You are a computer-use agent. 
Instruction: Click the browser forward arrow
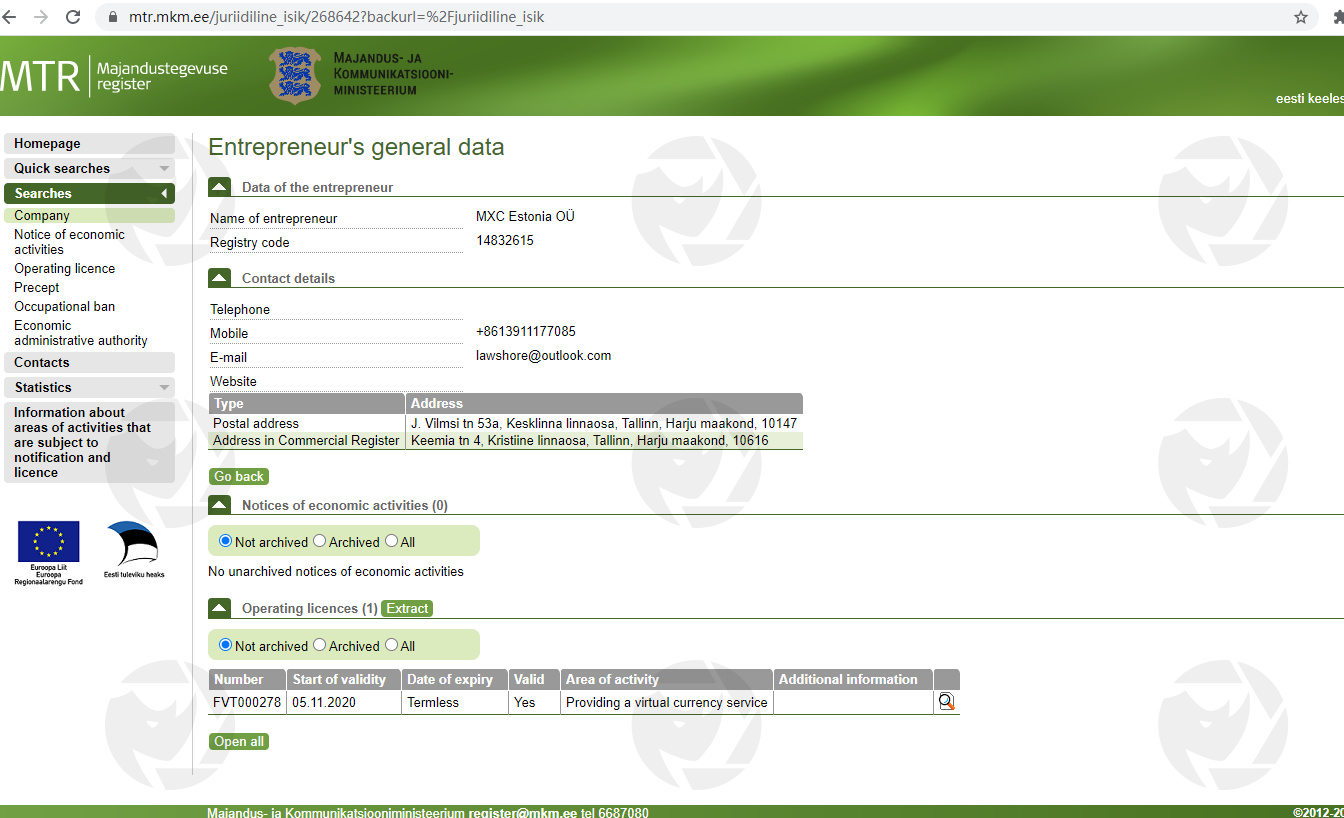pos(41,17)
